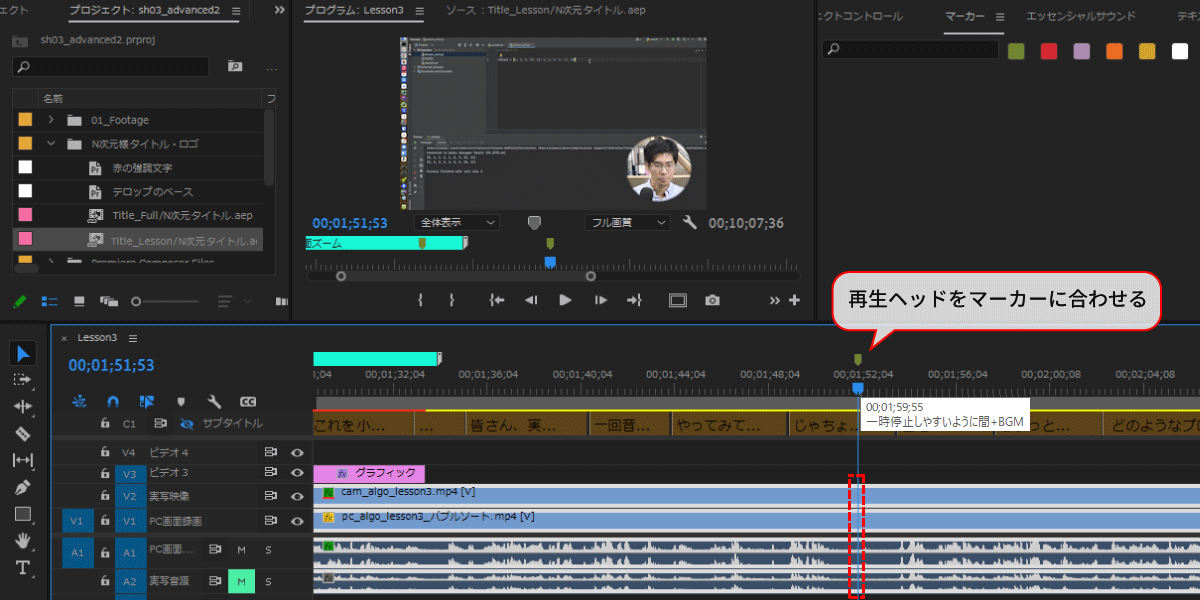Unmute the 実写音源 A2 track

[241, 581]
